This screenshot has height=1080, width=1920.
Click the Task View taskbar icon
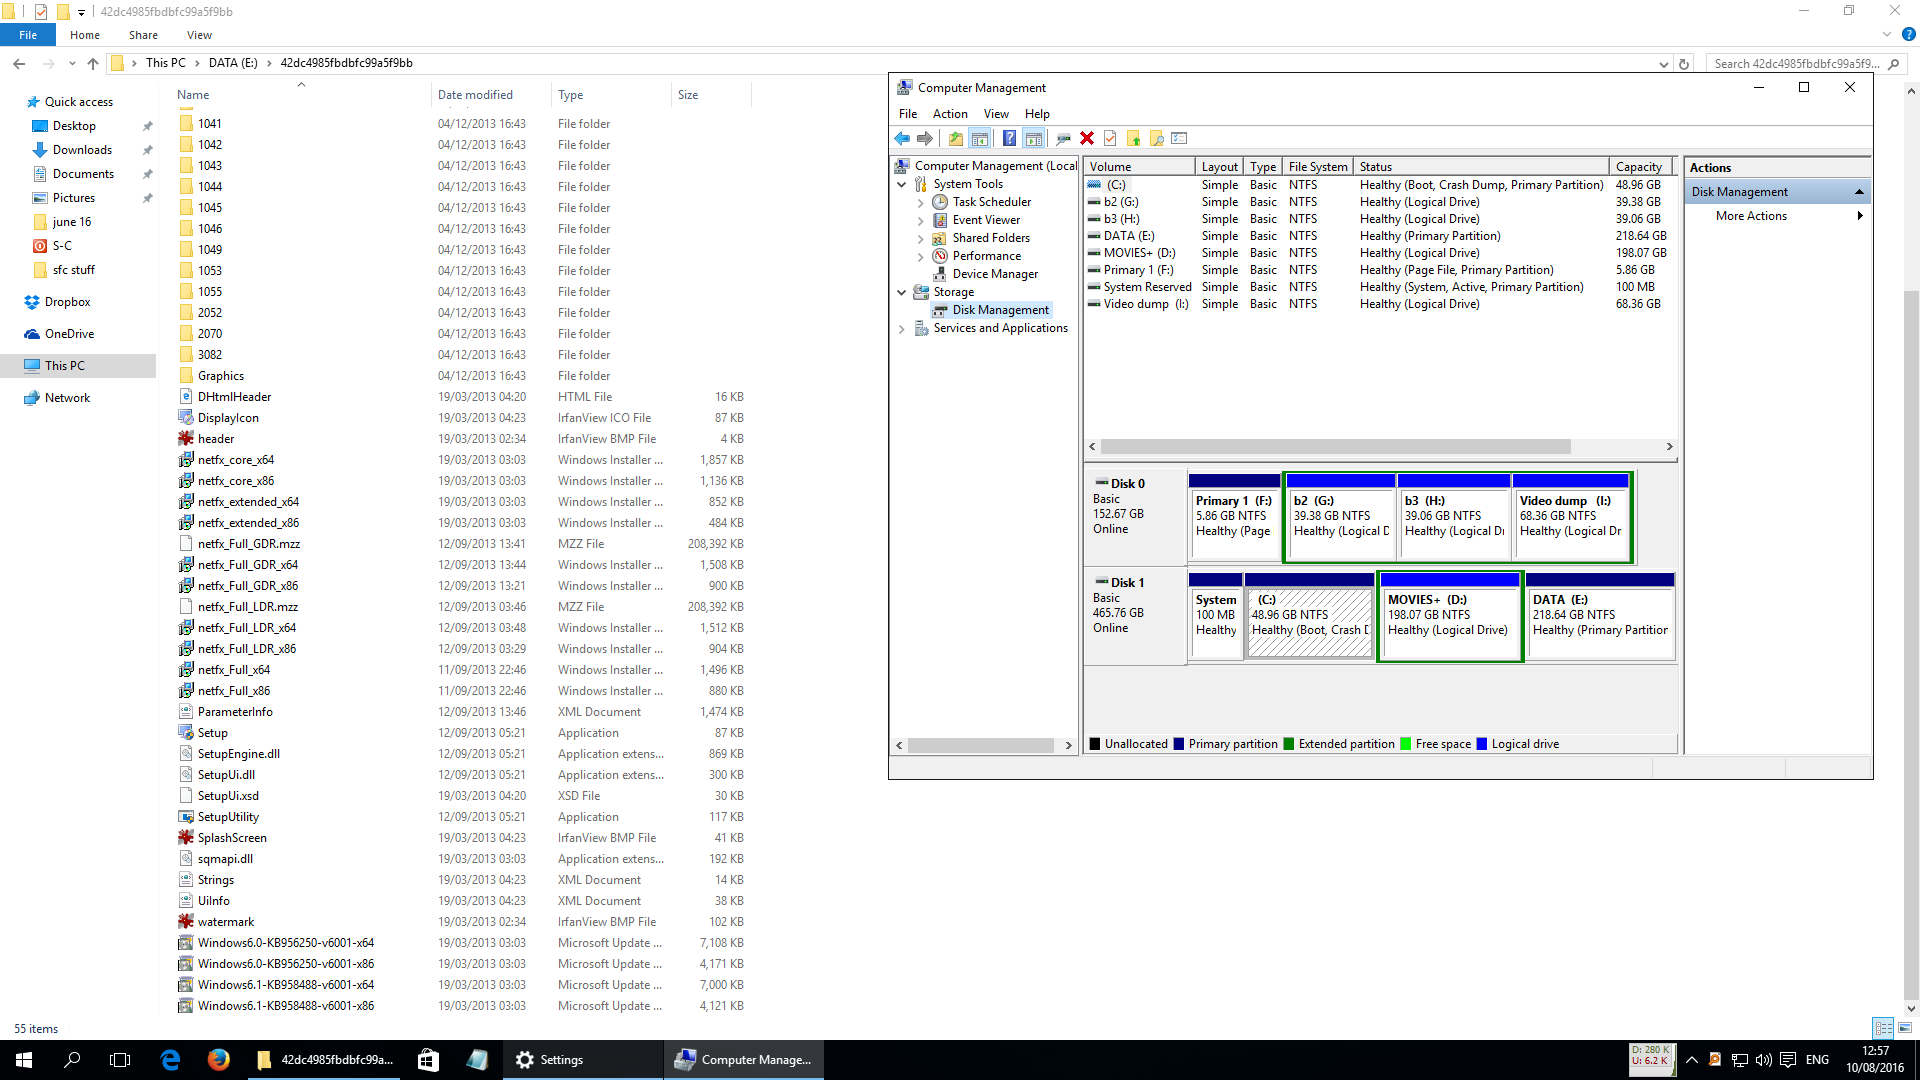(x=120, y=1060)
